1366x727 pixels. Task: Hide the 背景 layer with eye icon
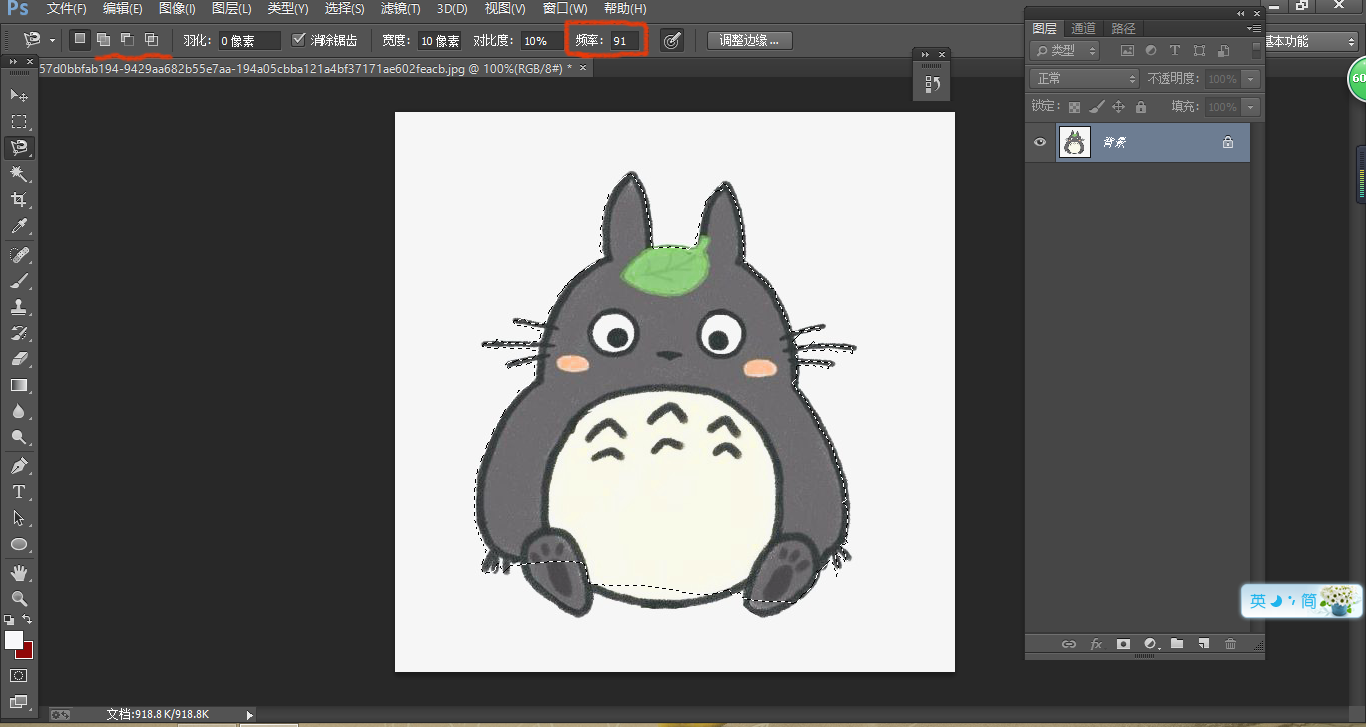coord(1040,142)
